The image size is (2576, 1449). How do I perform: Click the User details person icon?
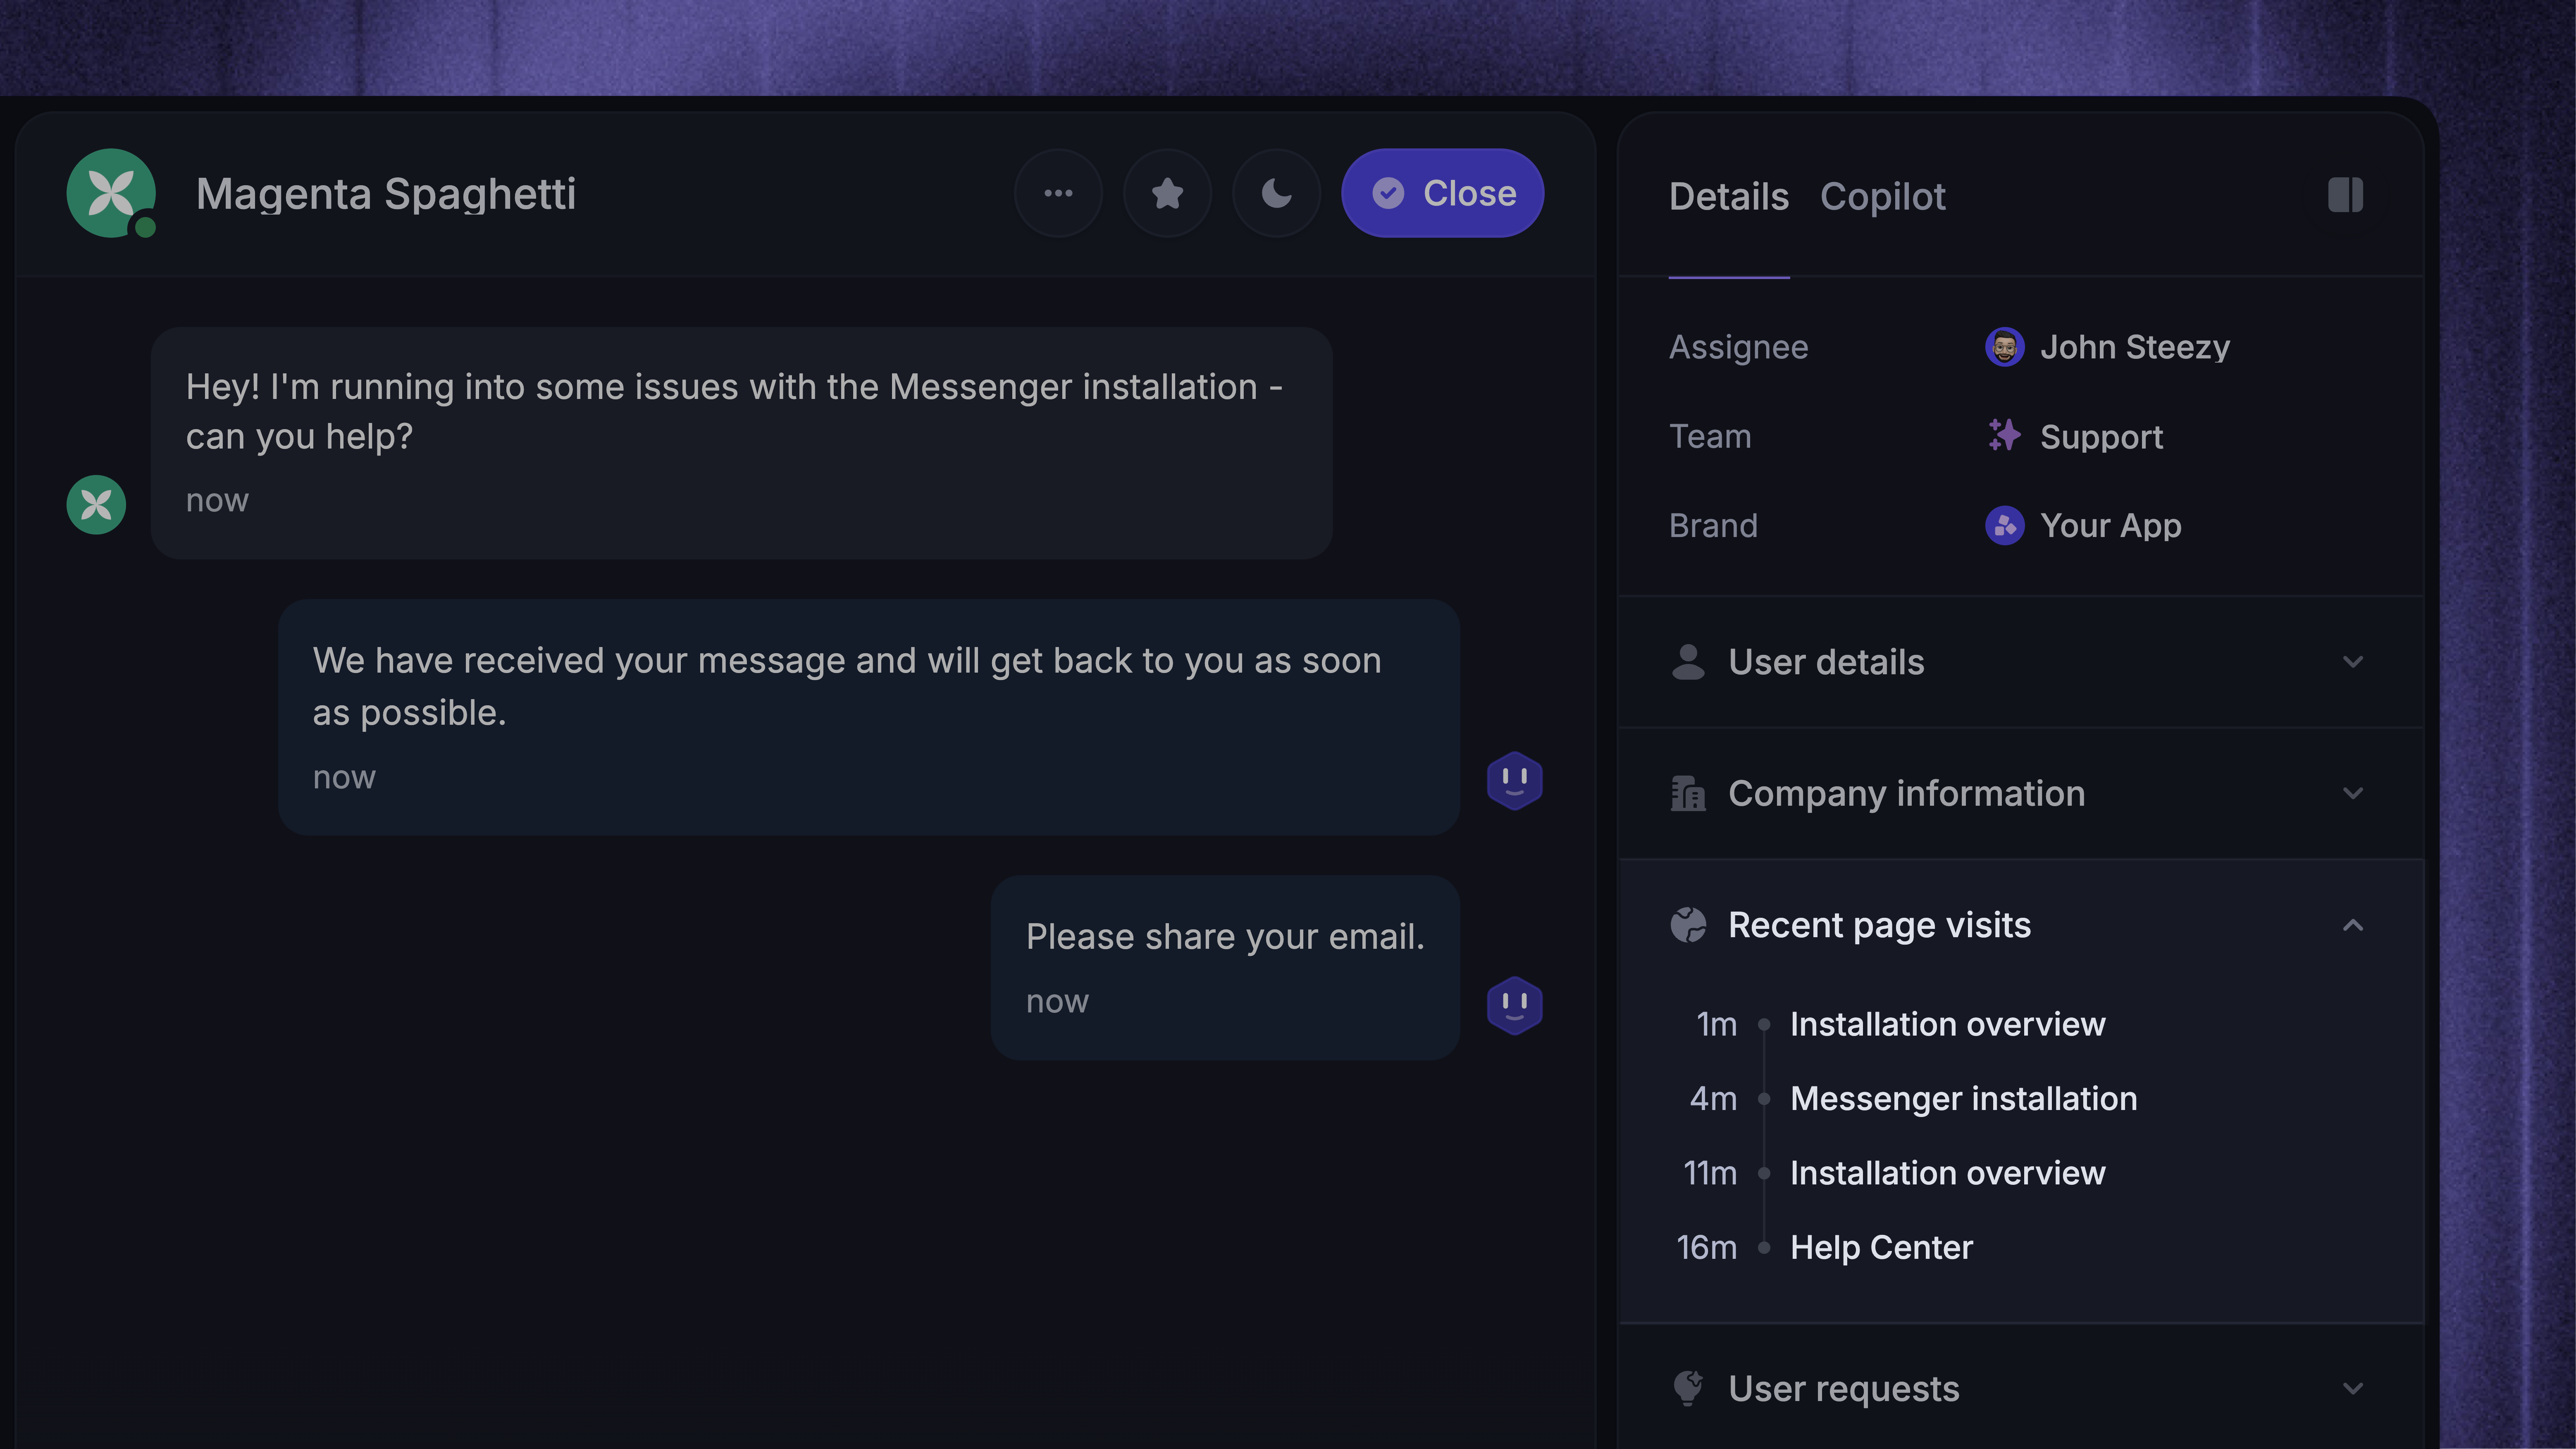pos(1688,662)
